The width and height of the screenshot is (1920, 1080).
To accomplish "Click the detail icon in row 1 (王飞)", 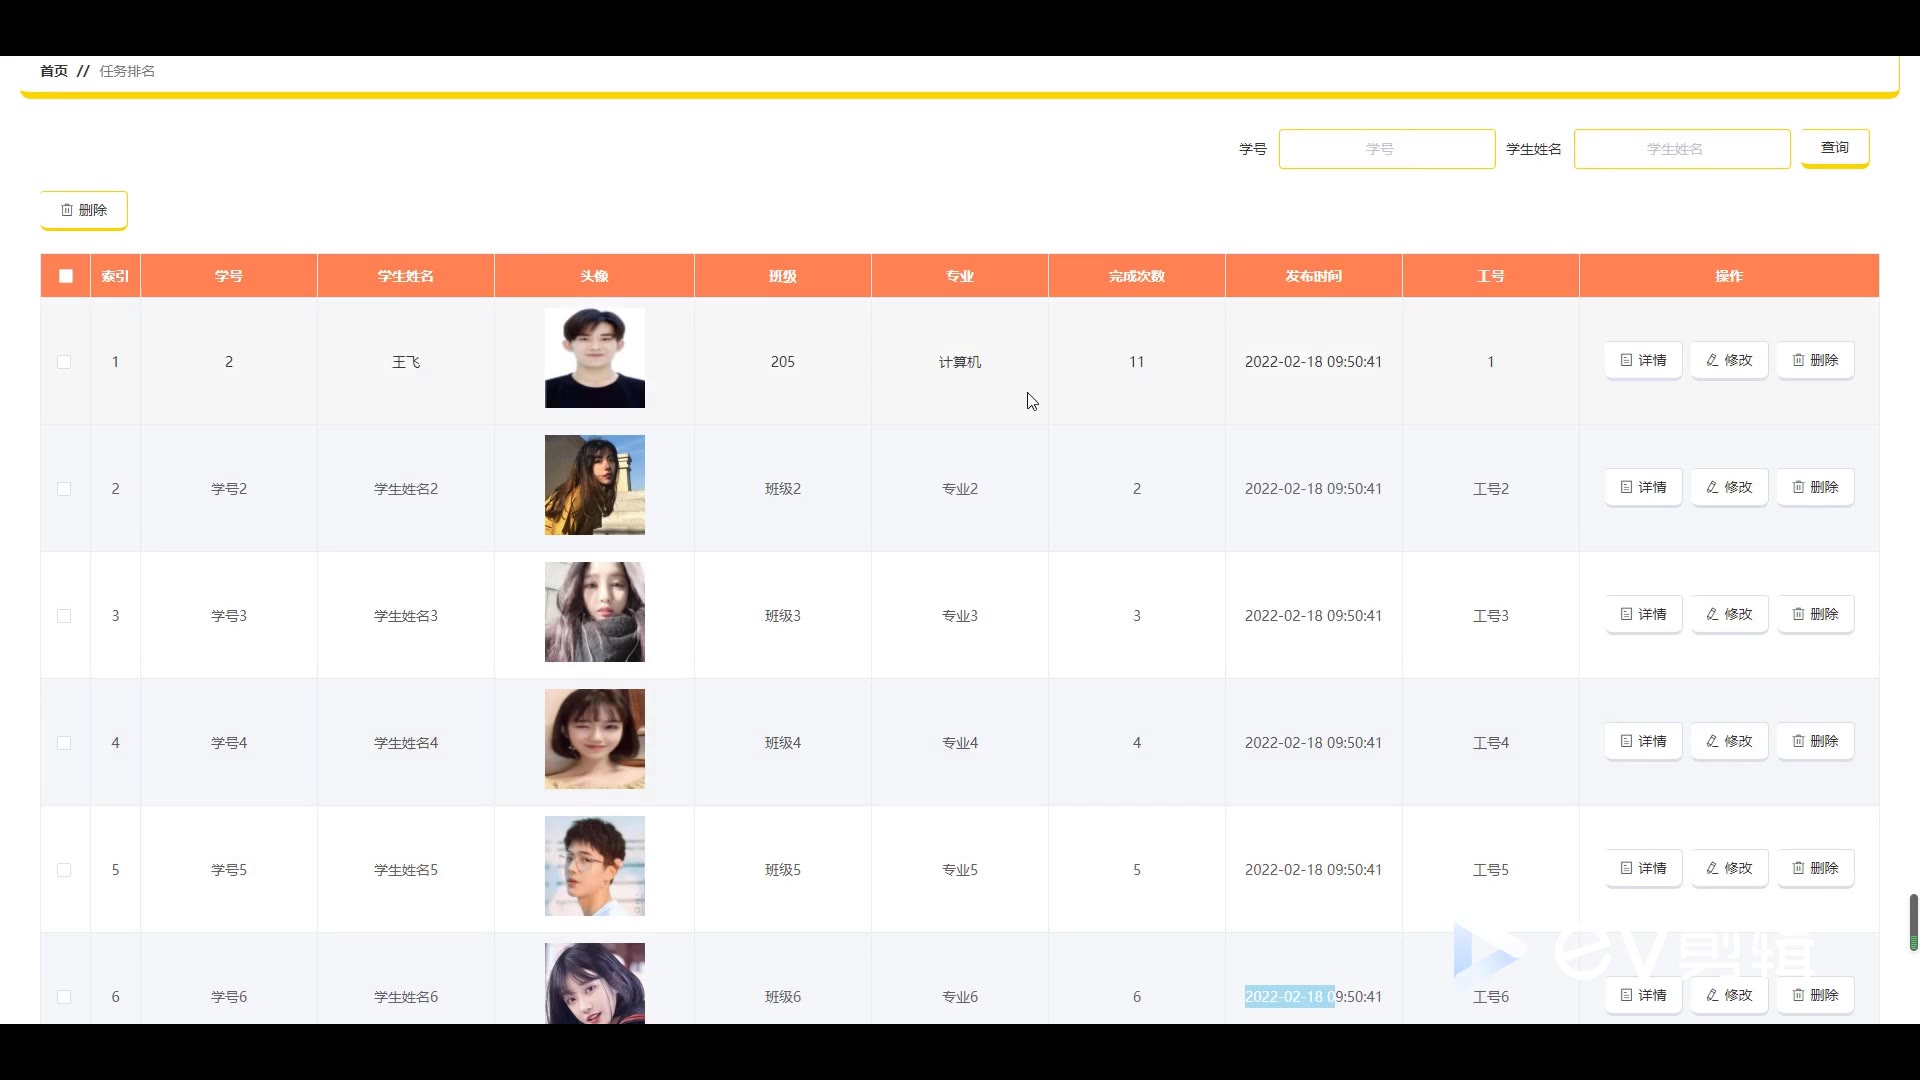I will click(1626, 360).
